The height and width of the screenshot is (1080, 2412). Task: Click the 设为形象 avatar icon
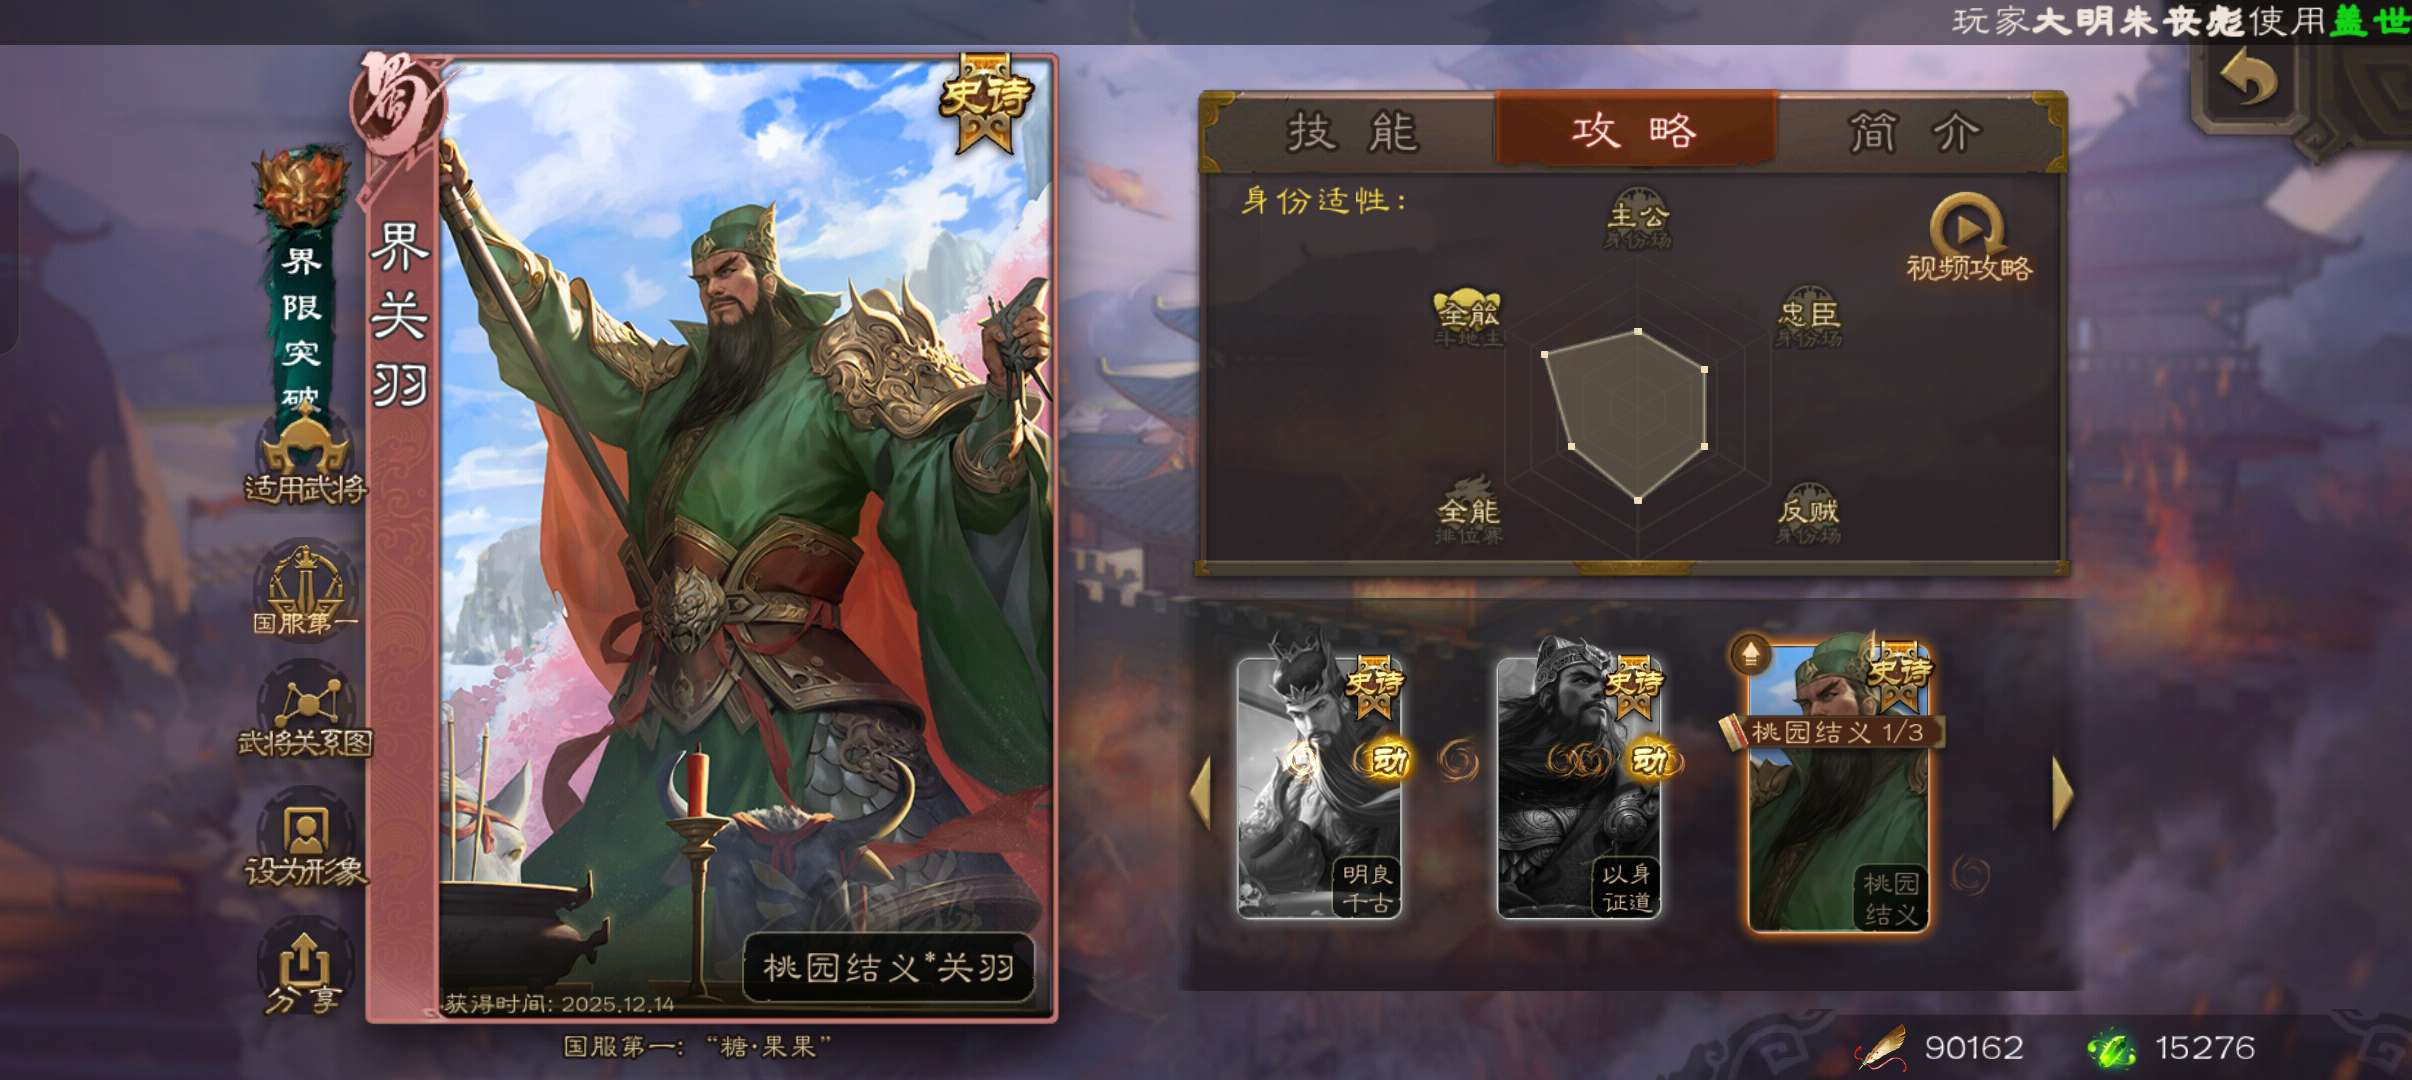305,845
